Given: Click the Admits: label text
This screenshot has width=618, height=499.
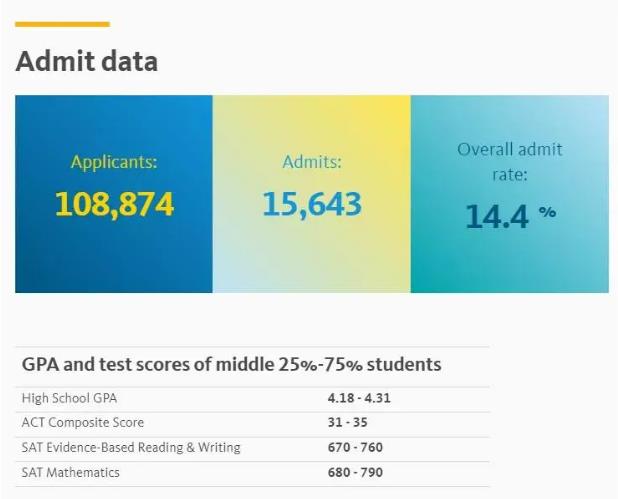Looking at the screenshot, I should coord(312,162).
